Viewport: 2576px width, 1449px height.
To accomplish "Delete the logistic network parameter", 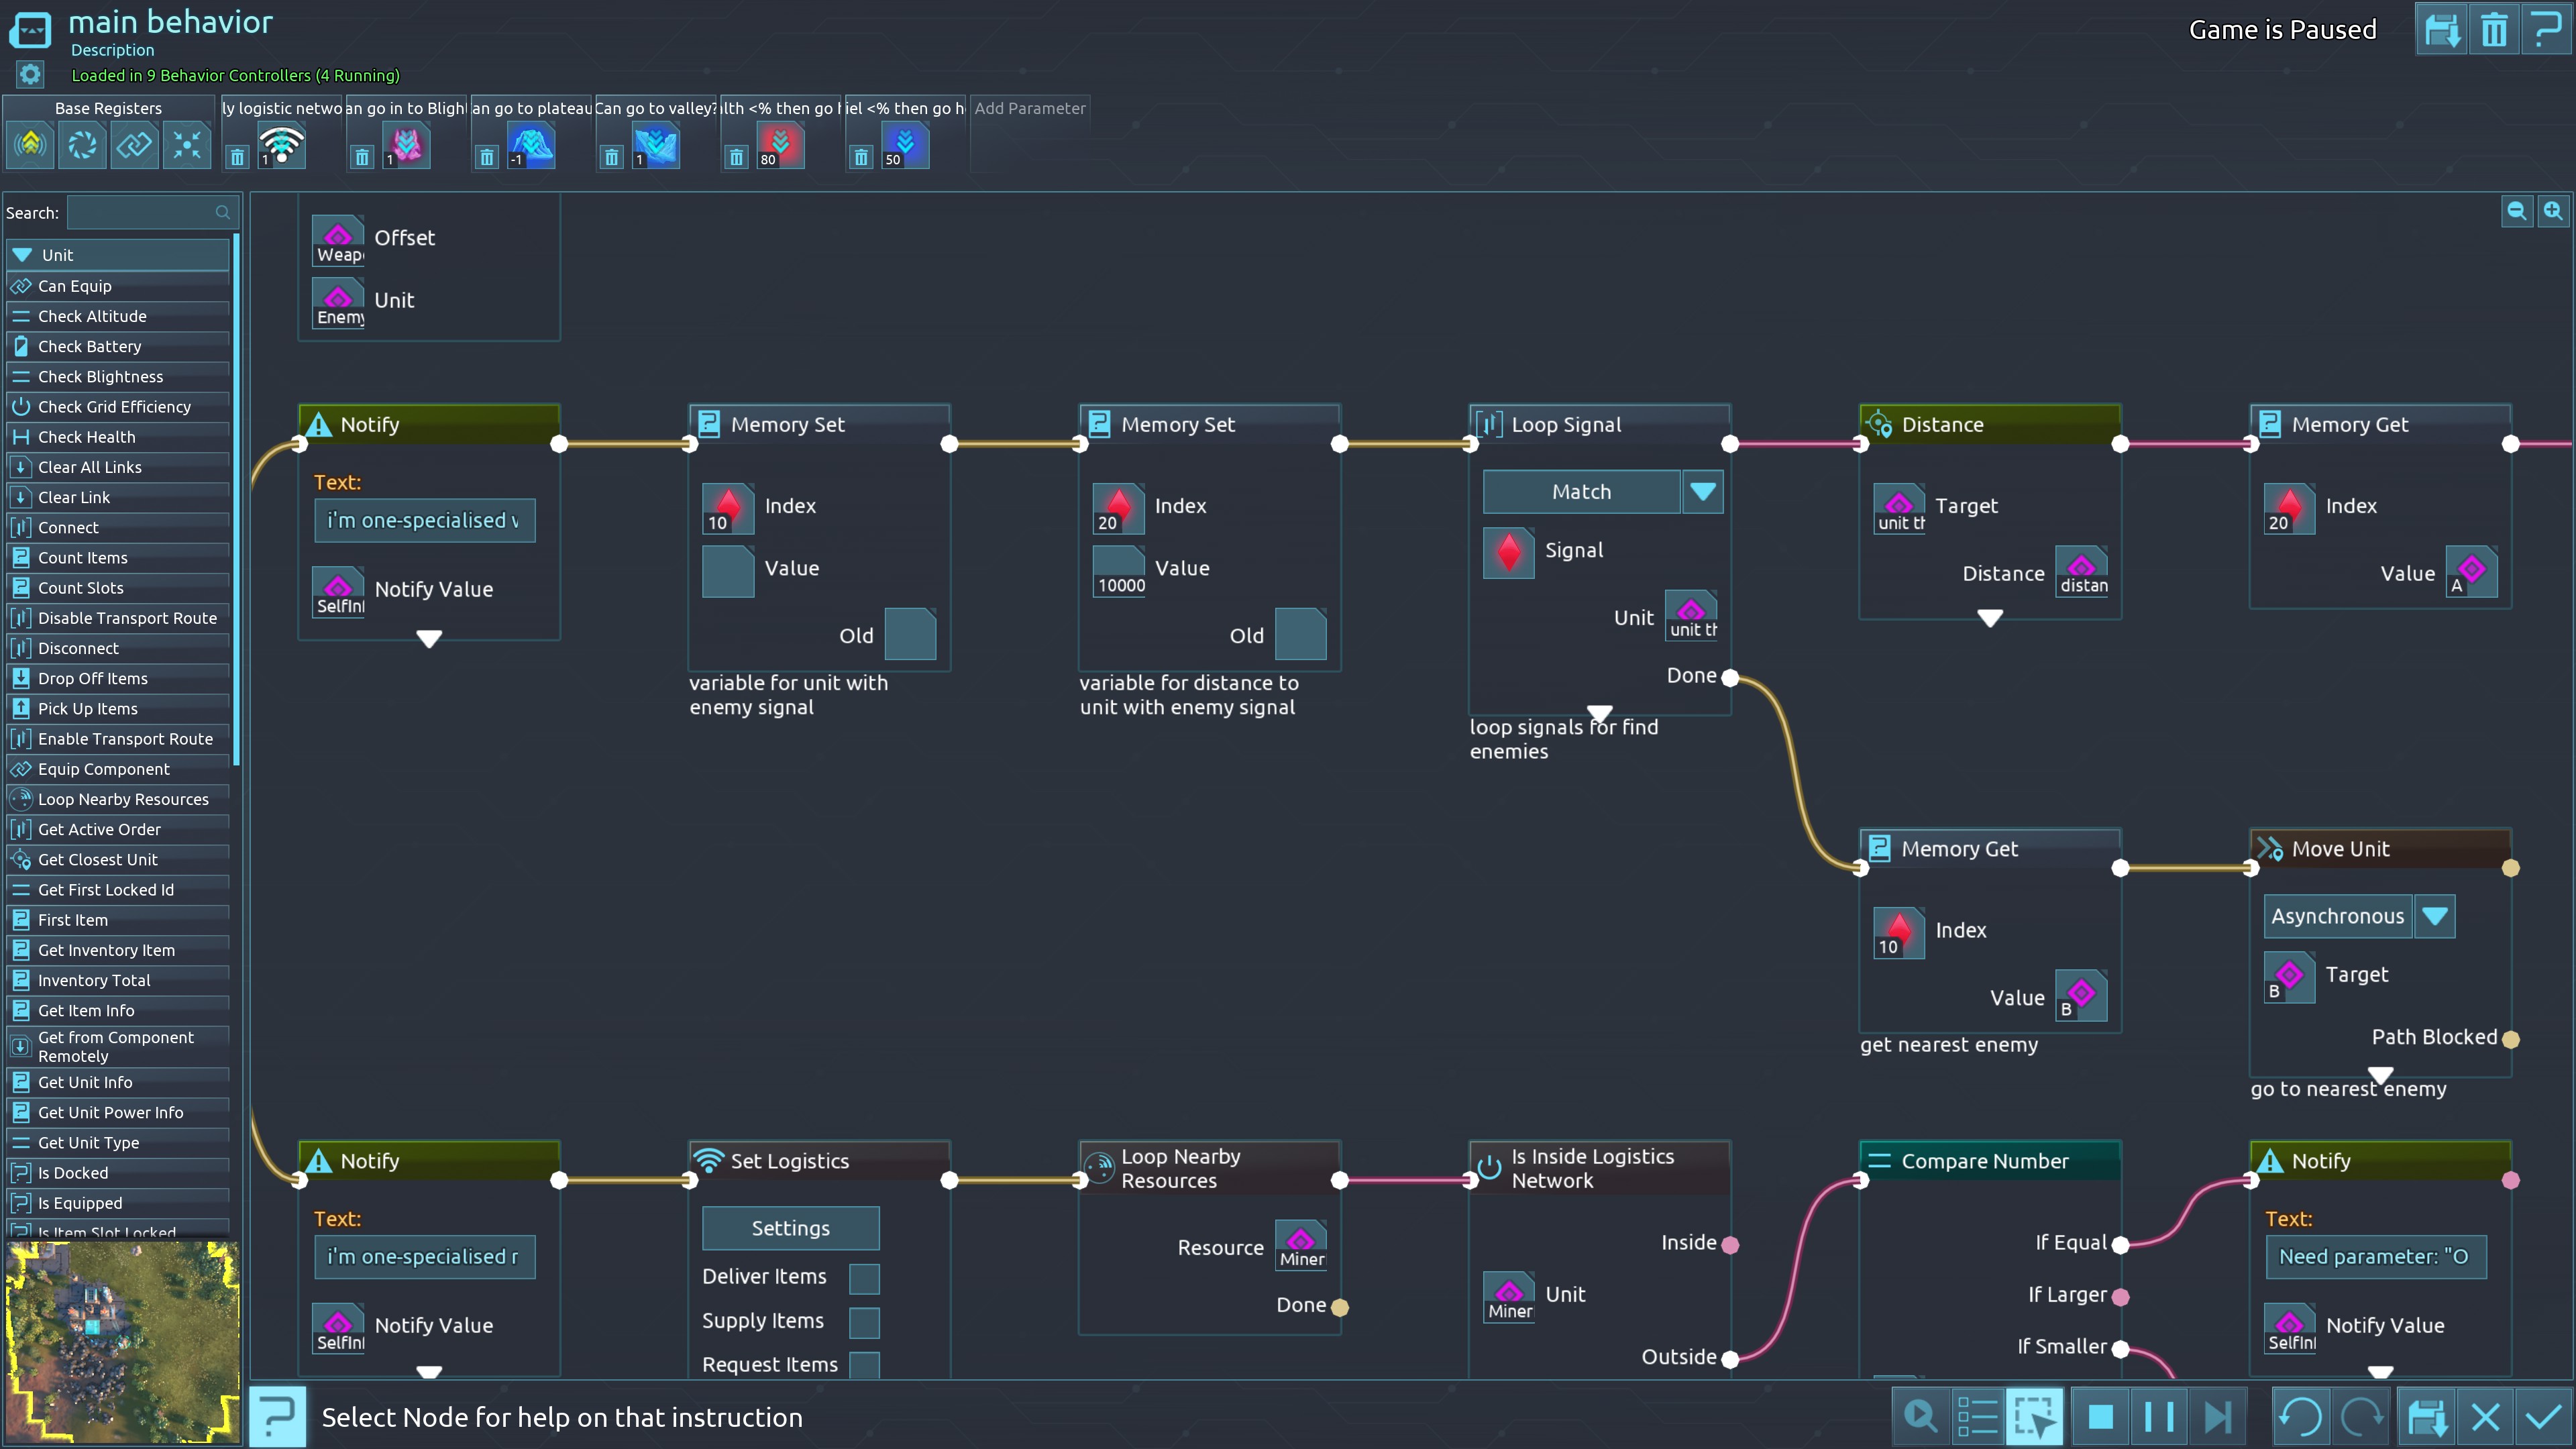I will click(237, 157).
